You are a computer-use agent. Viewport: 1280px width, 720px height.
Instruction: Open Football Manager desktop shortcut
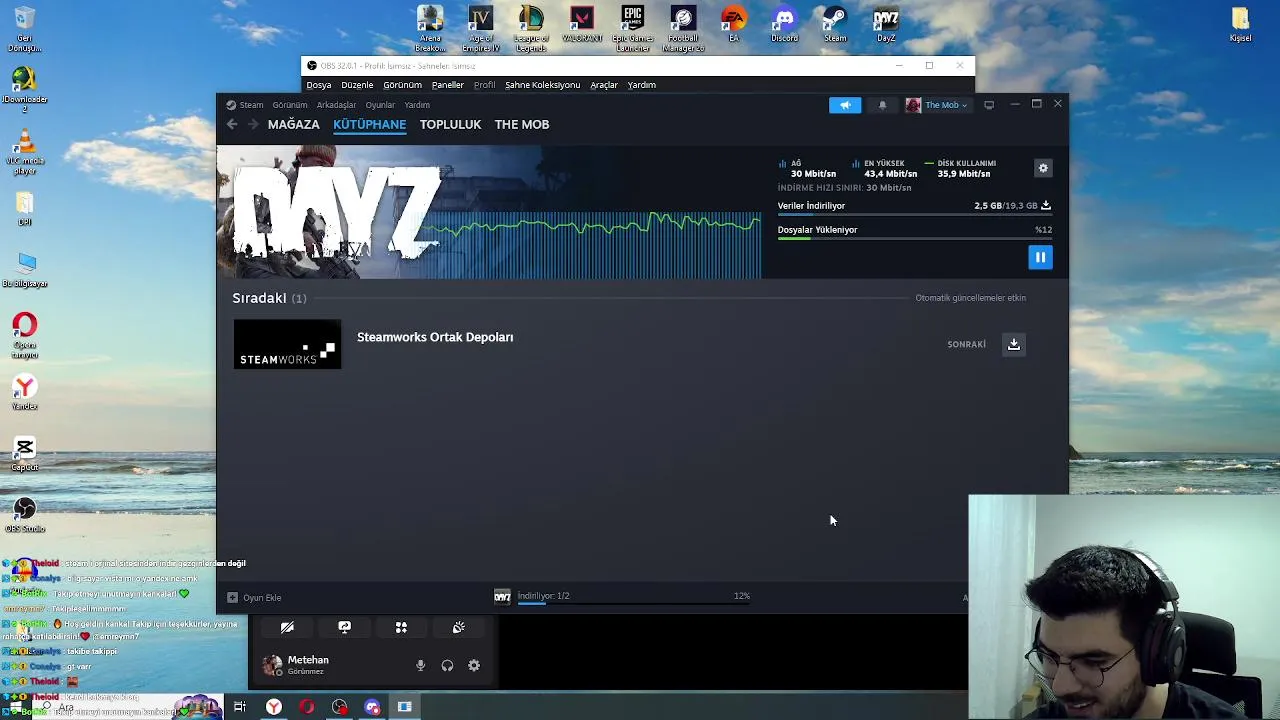click(x=684, y=29)
